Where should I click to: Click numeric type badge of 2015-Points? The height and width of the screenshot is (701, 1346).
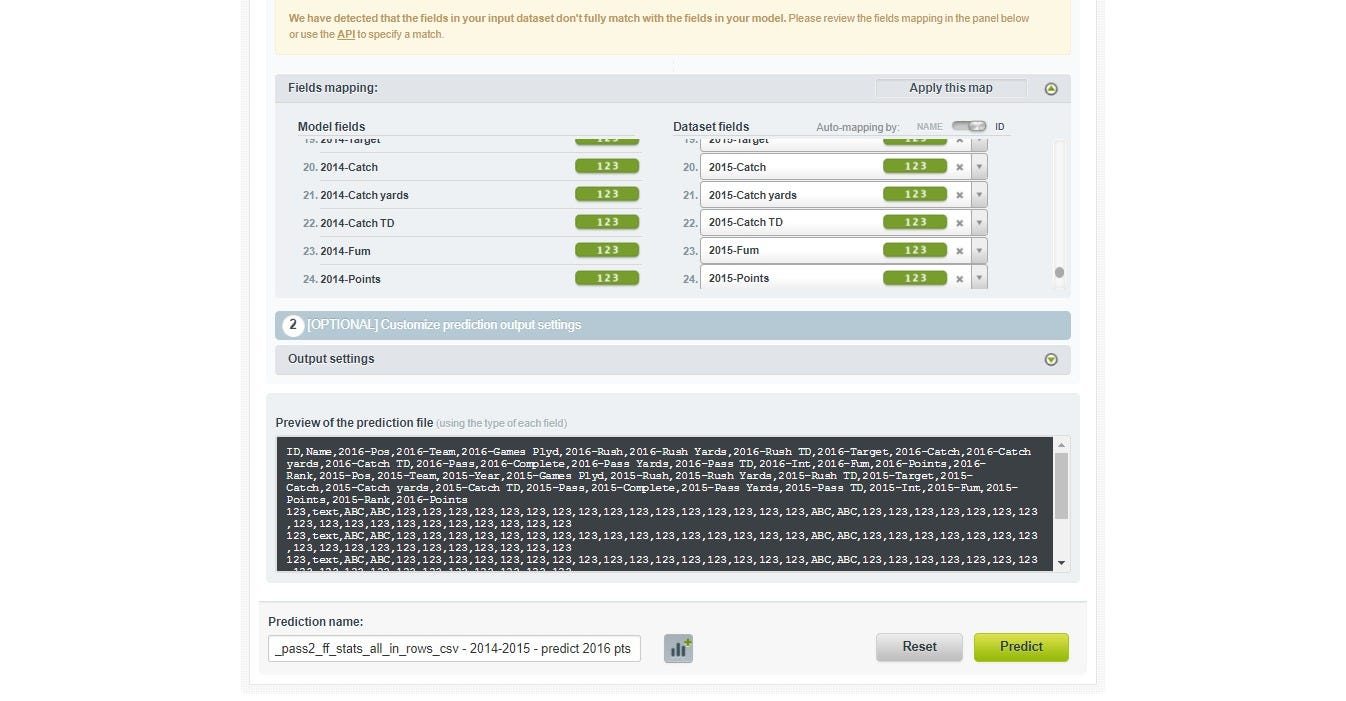point(915,278)
